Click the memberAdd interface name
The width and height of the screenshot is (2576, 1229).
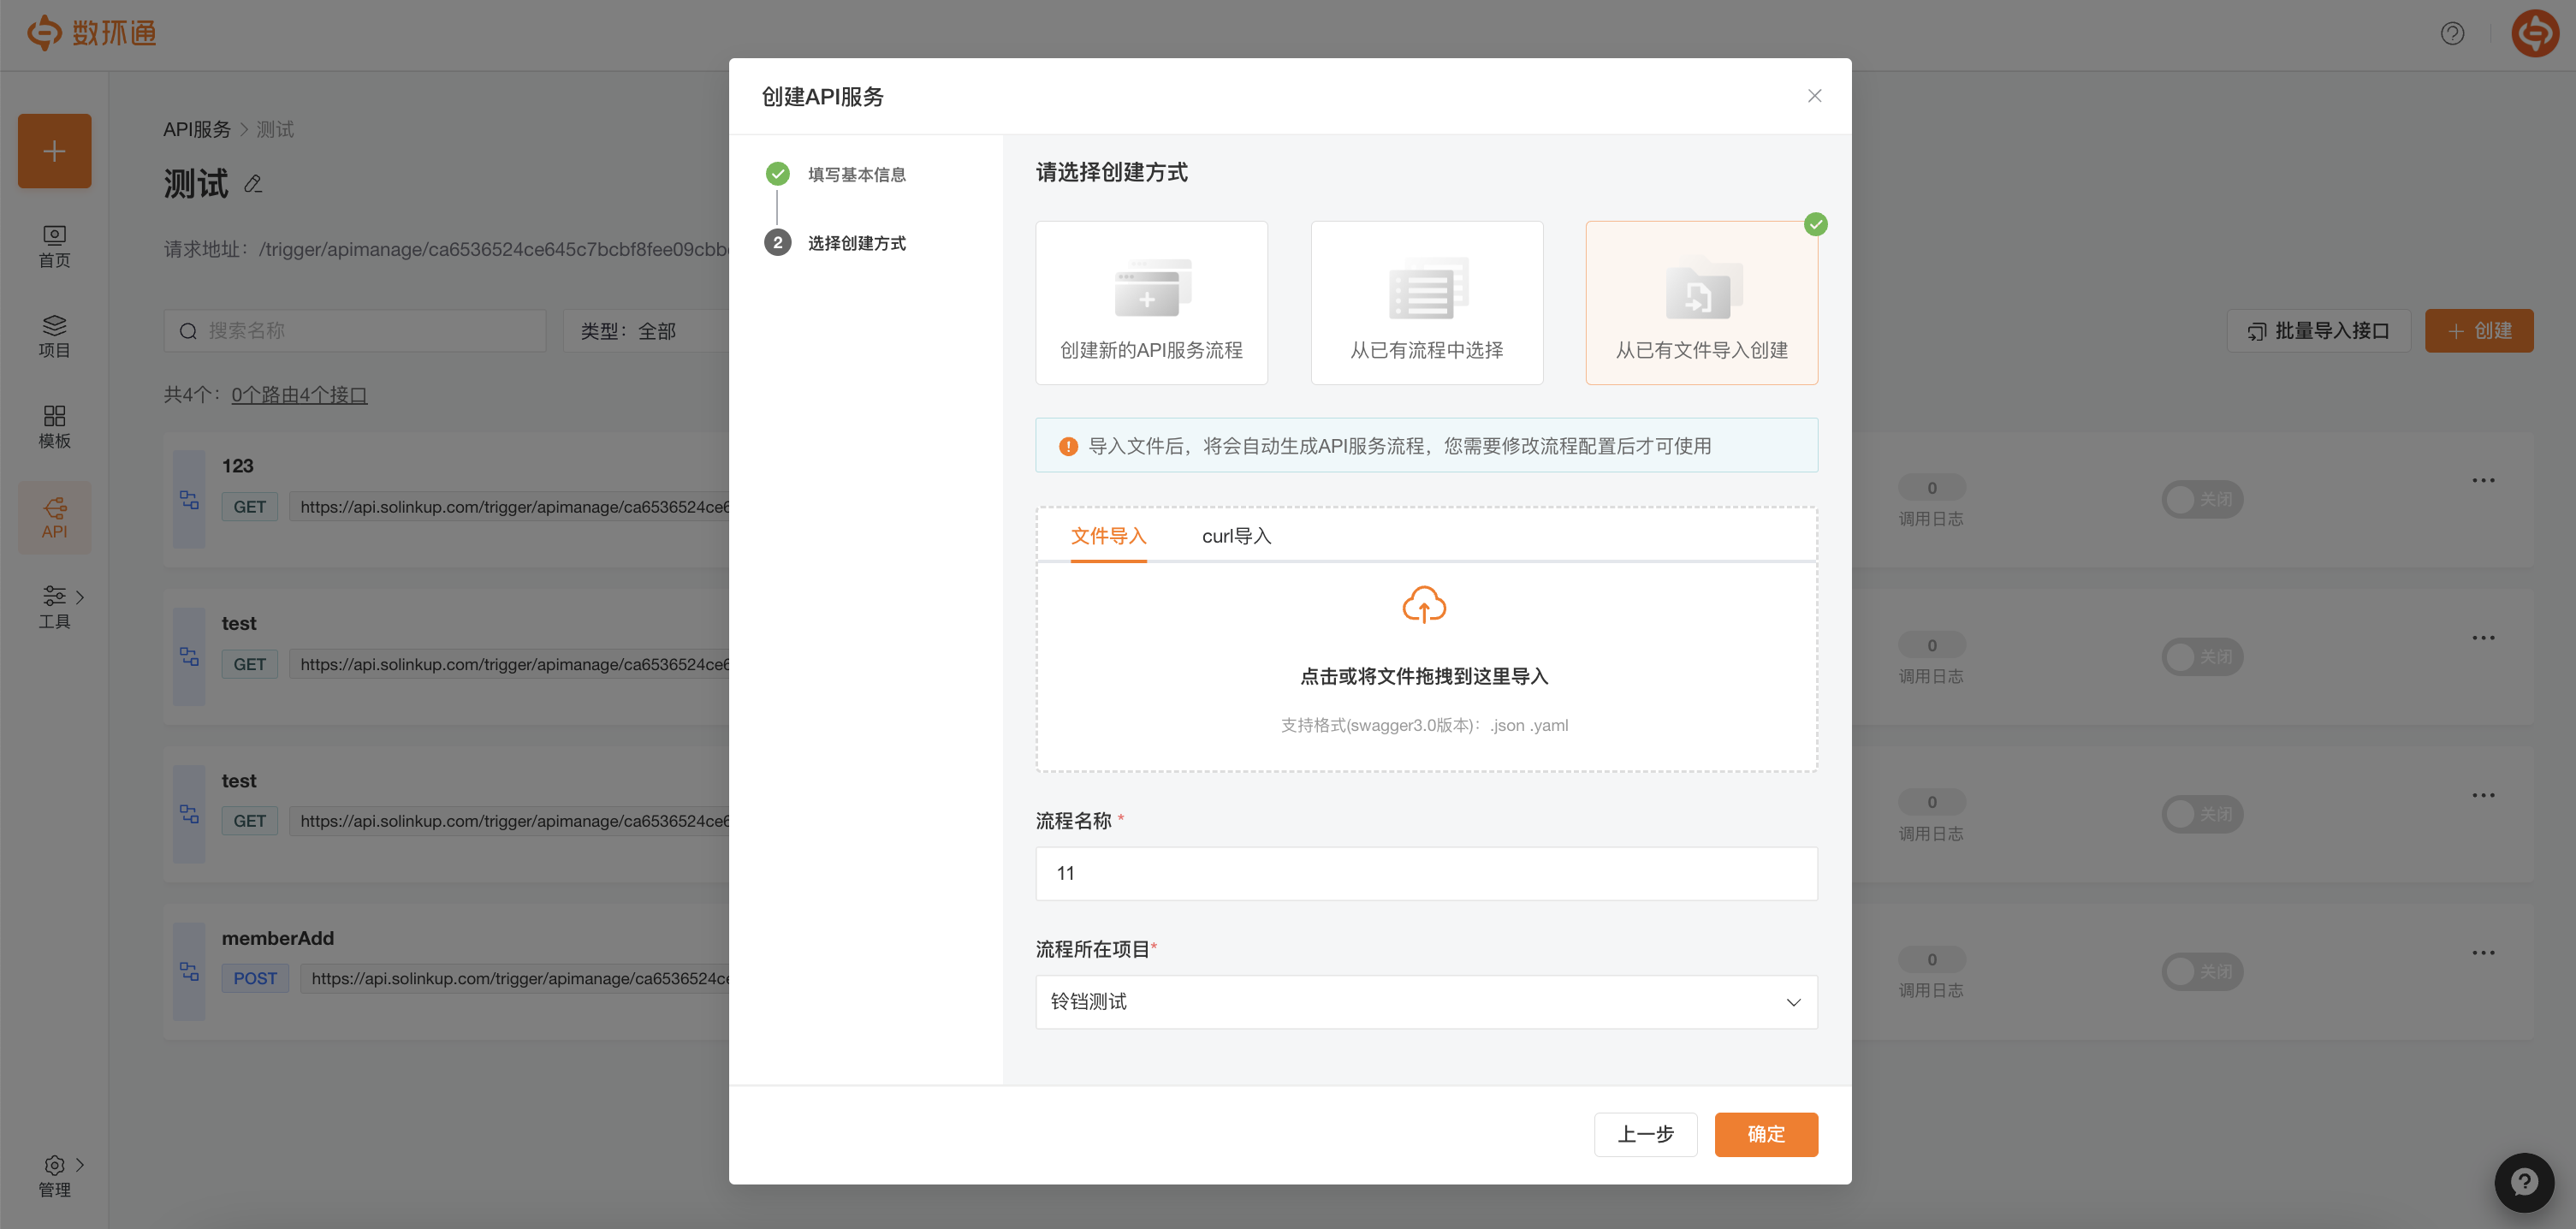pyautogui.click(x=277, y=938)
